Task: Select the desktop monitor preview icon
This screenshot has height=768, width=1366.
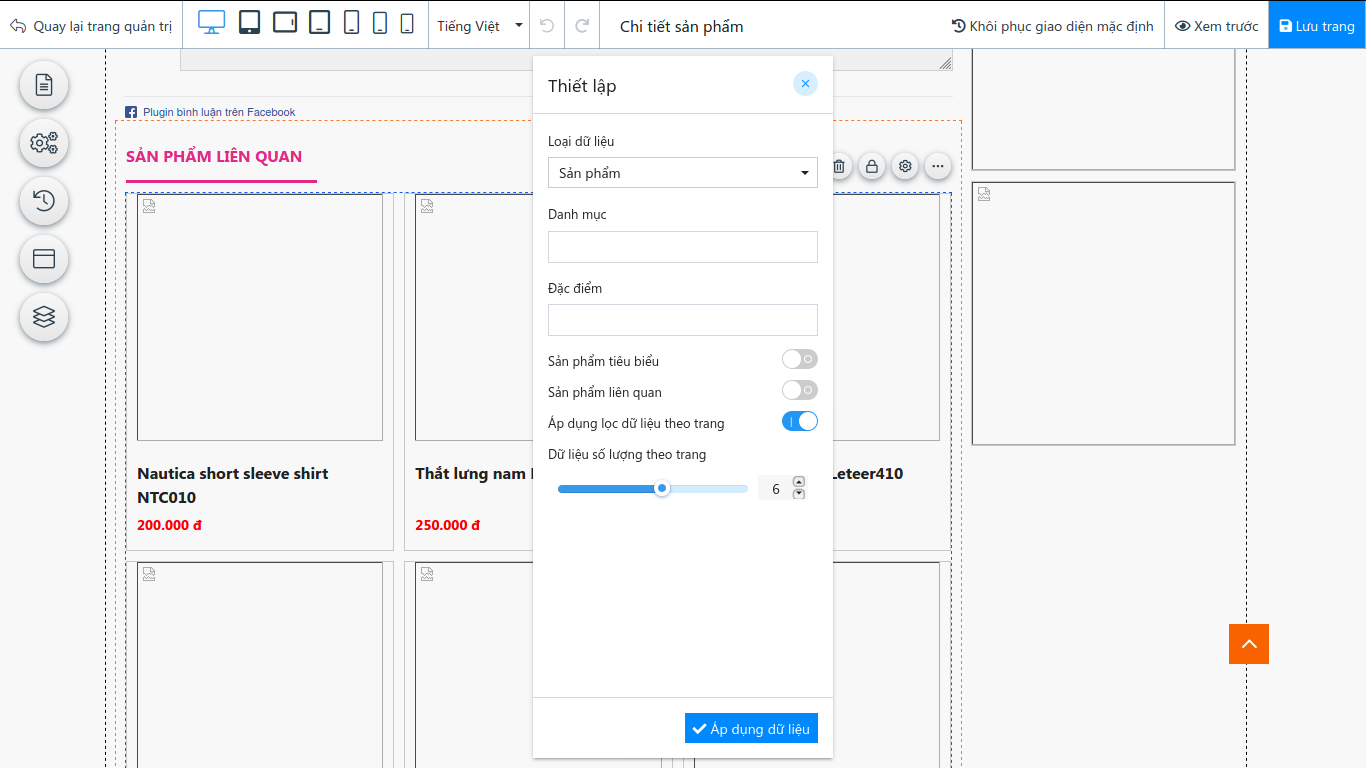Action: coord(212,22)
